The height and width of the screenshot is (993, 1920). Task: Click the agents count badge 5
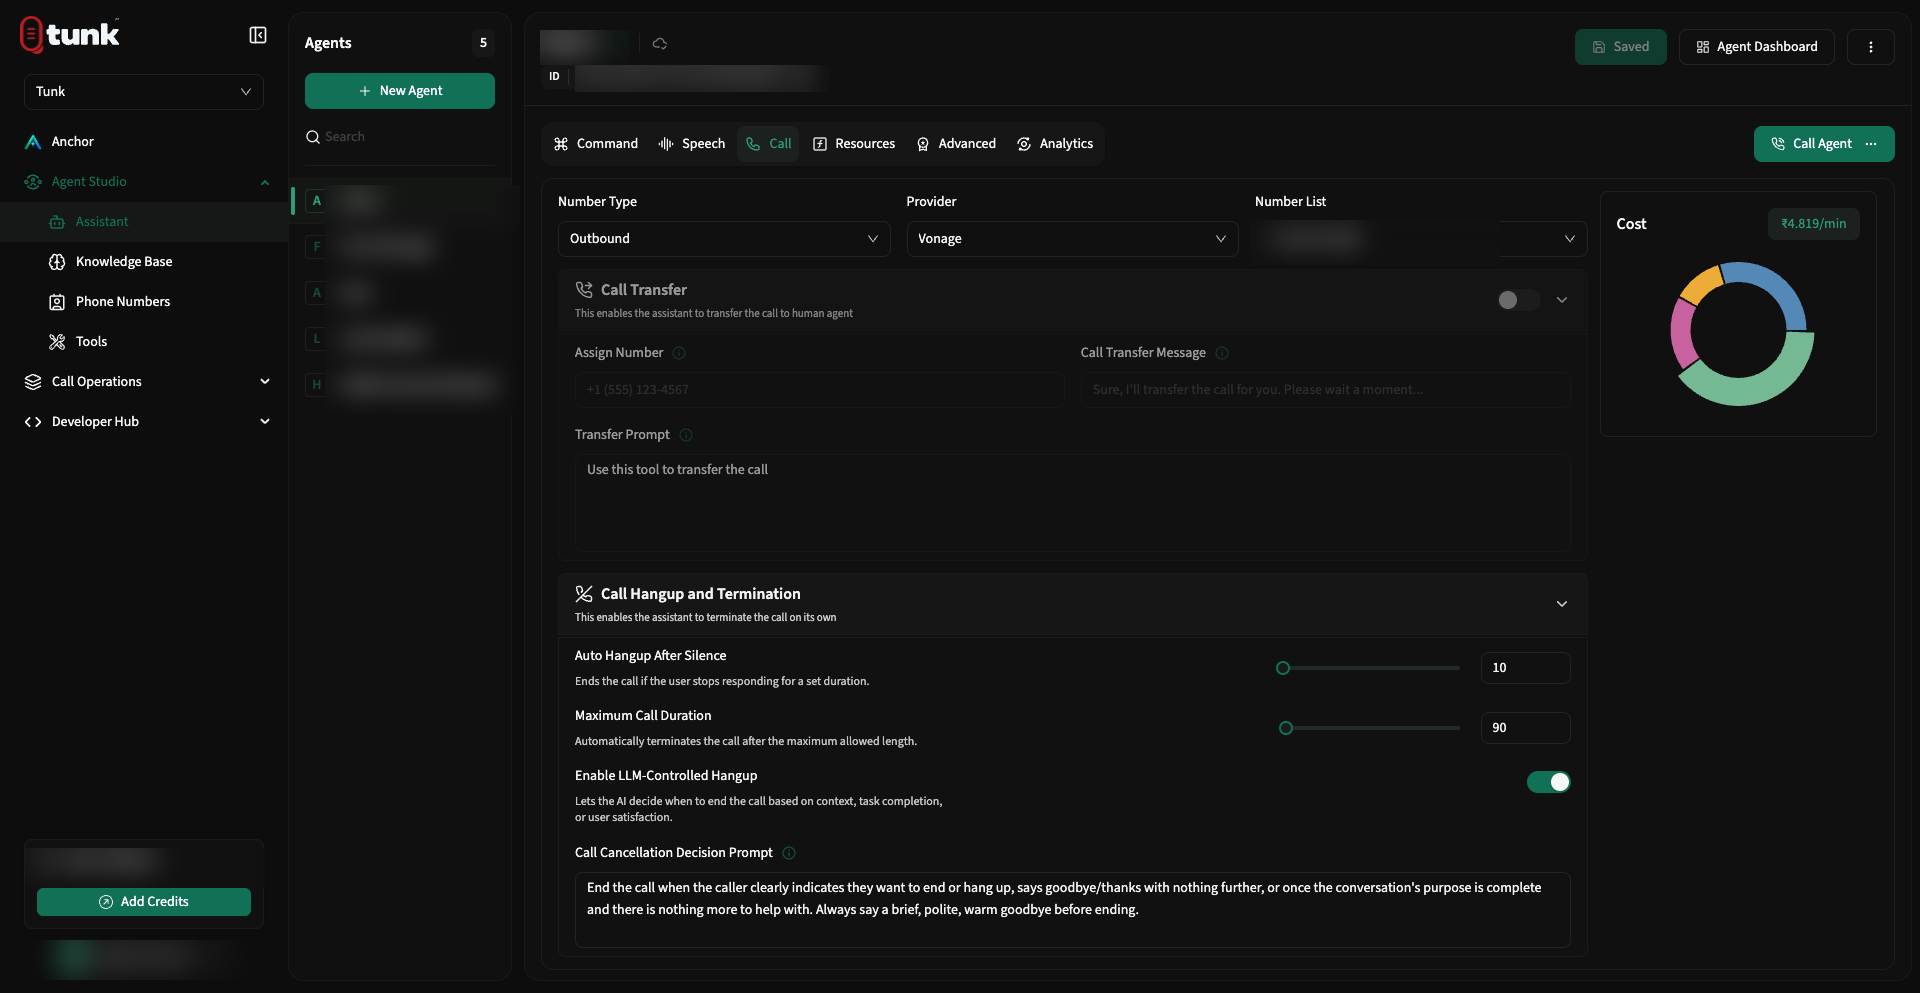tap(483, 43)
